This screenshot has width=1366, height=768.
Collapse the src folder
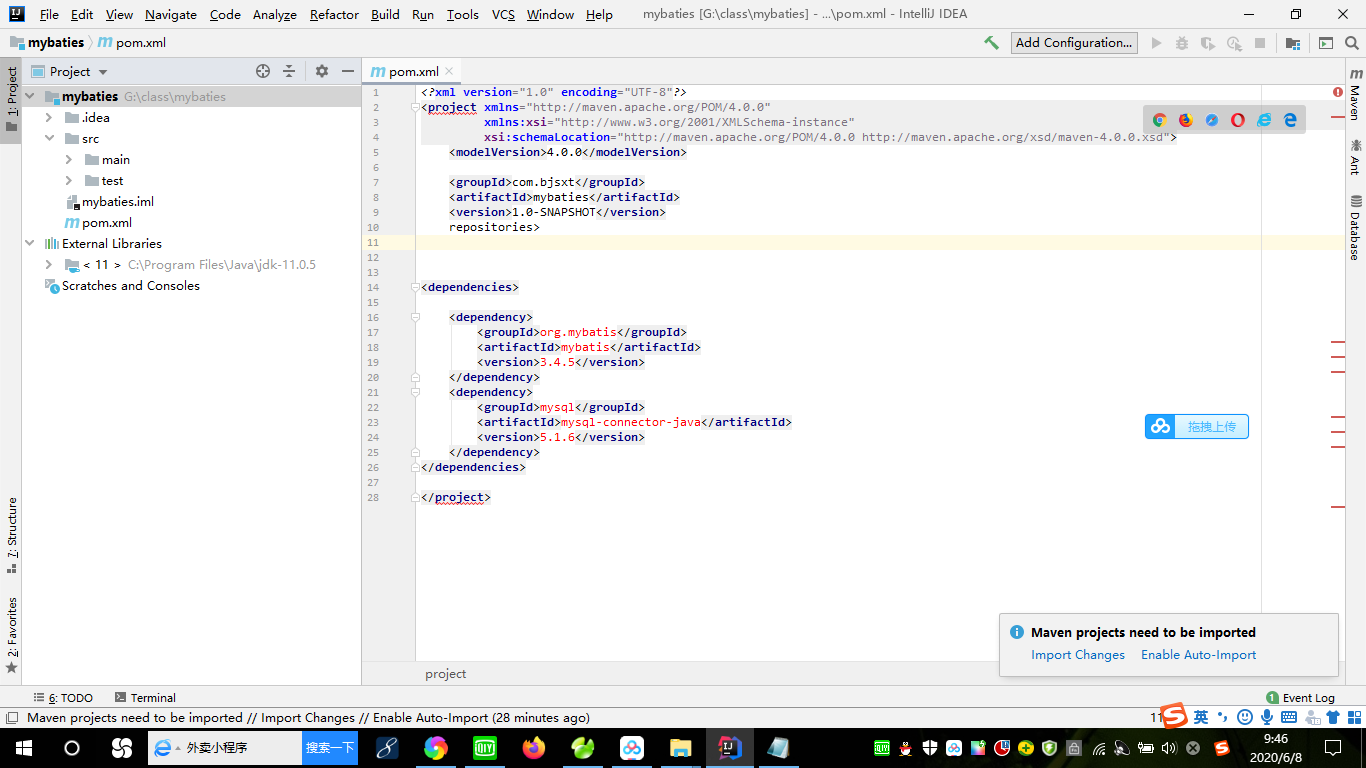[49, 139]
